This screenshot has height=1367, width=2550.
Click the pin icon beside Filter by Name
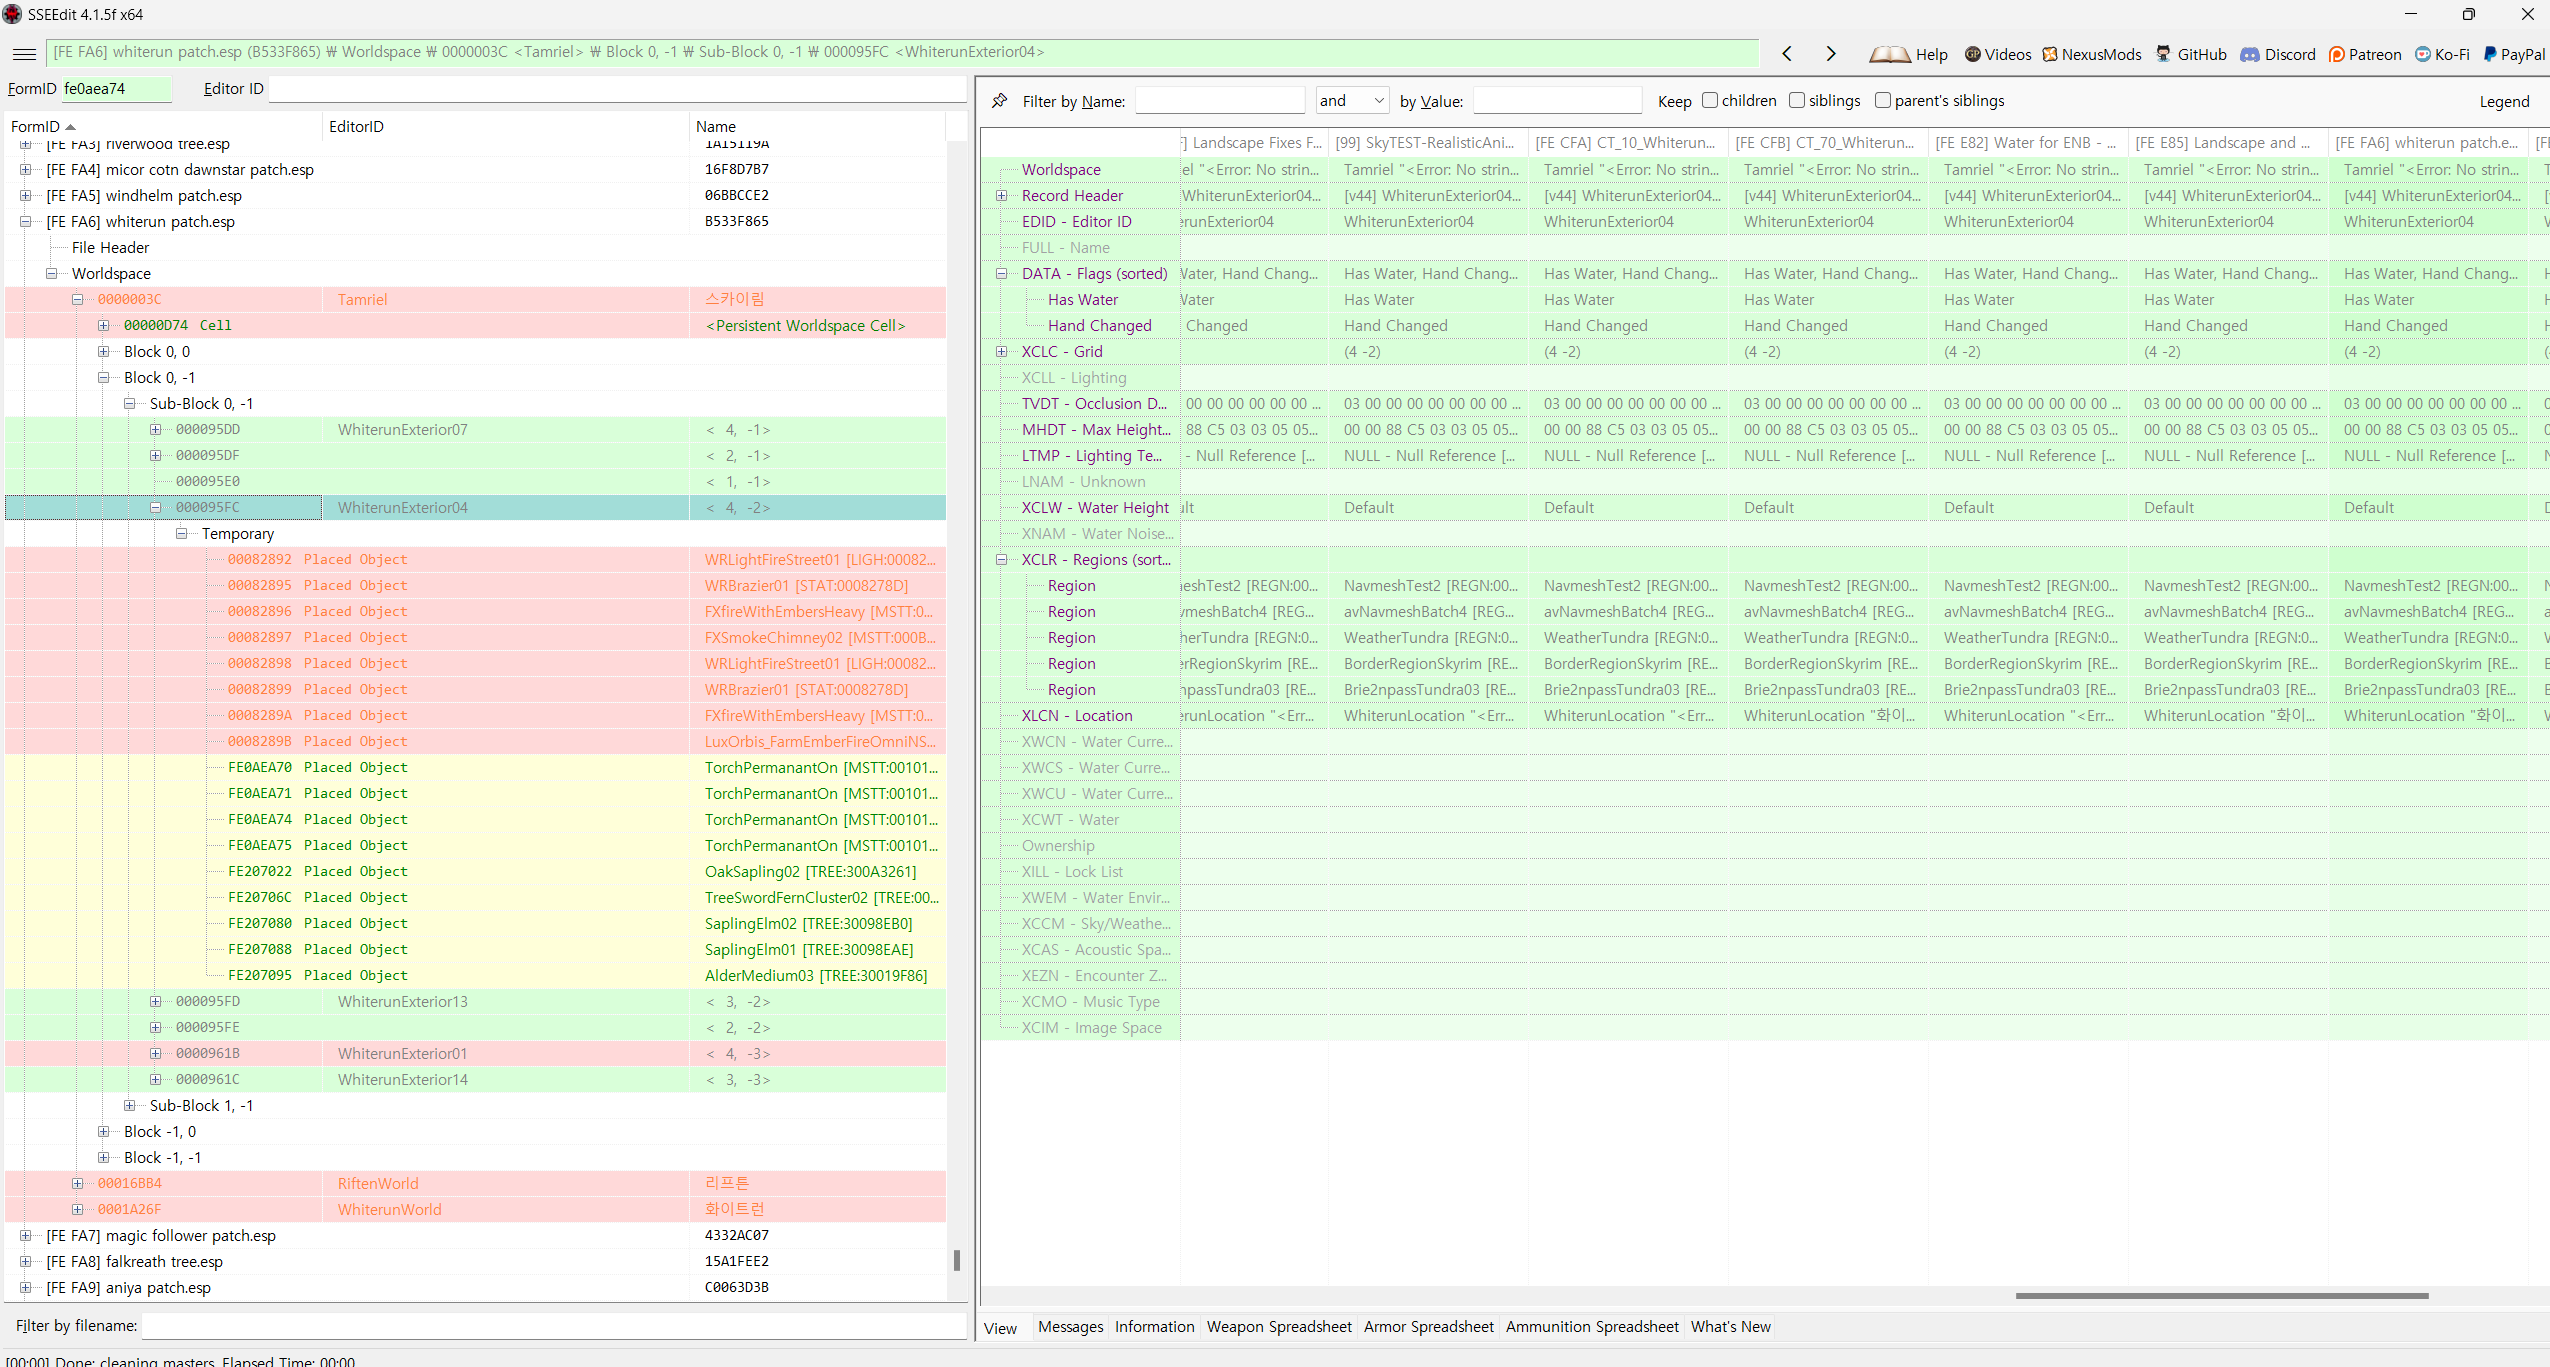pos(999,101)
